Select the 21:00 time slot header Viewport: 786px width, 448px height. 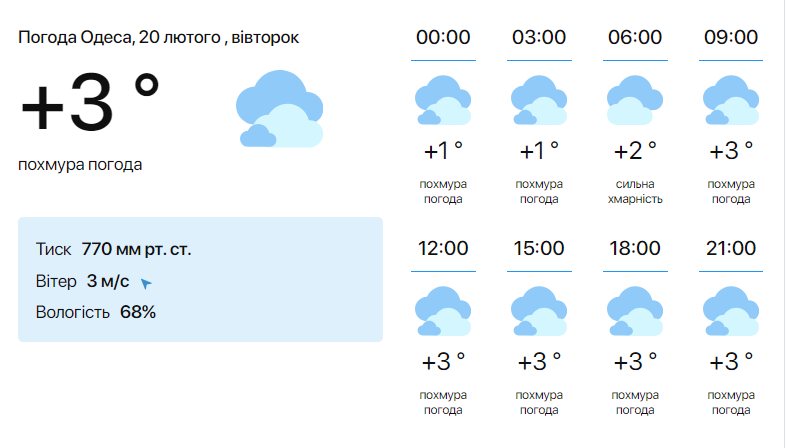tap(731, 248)
